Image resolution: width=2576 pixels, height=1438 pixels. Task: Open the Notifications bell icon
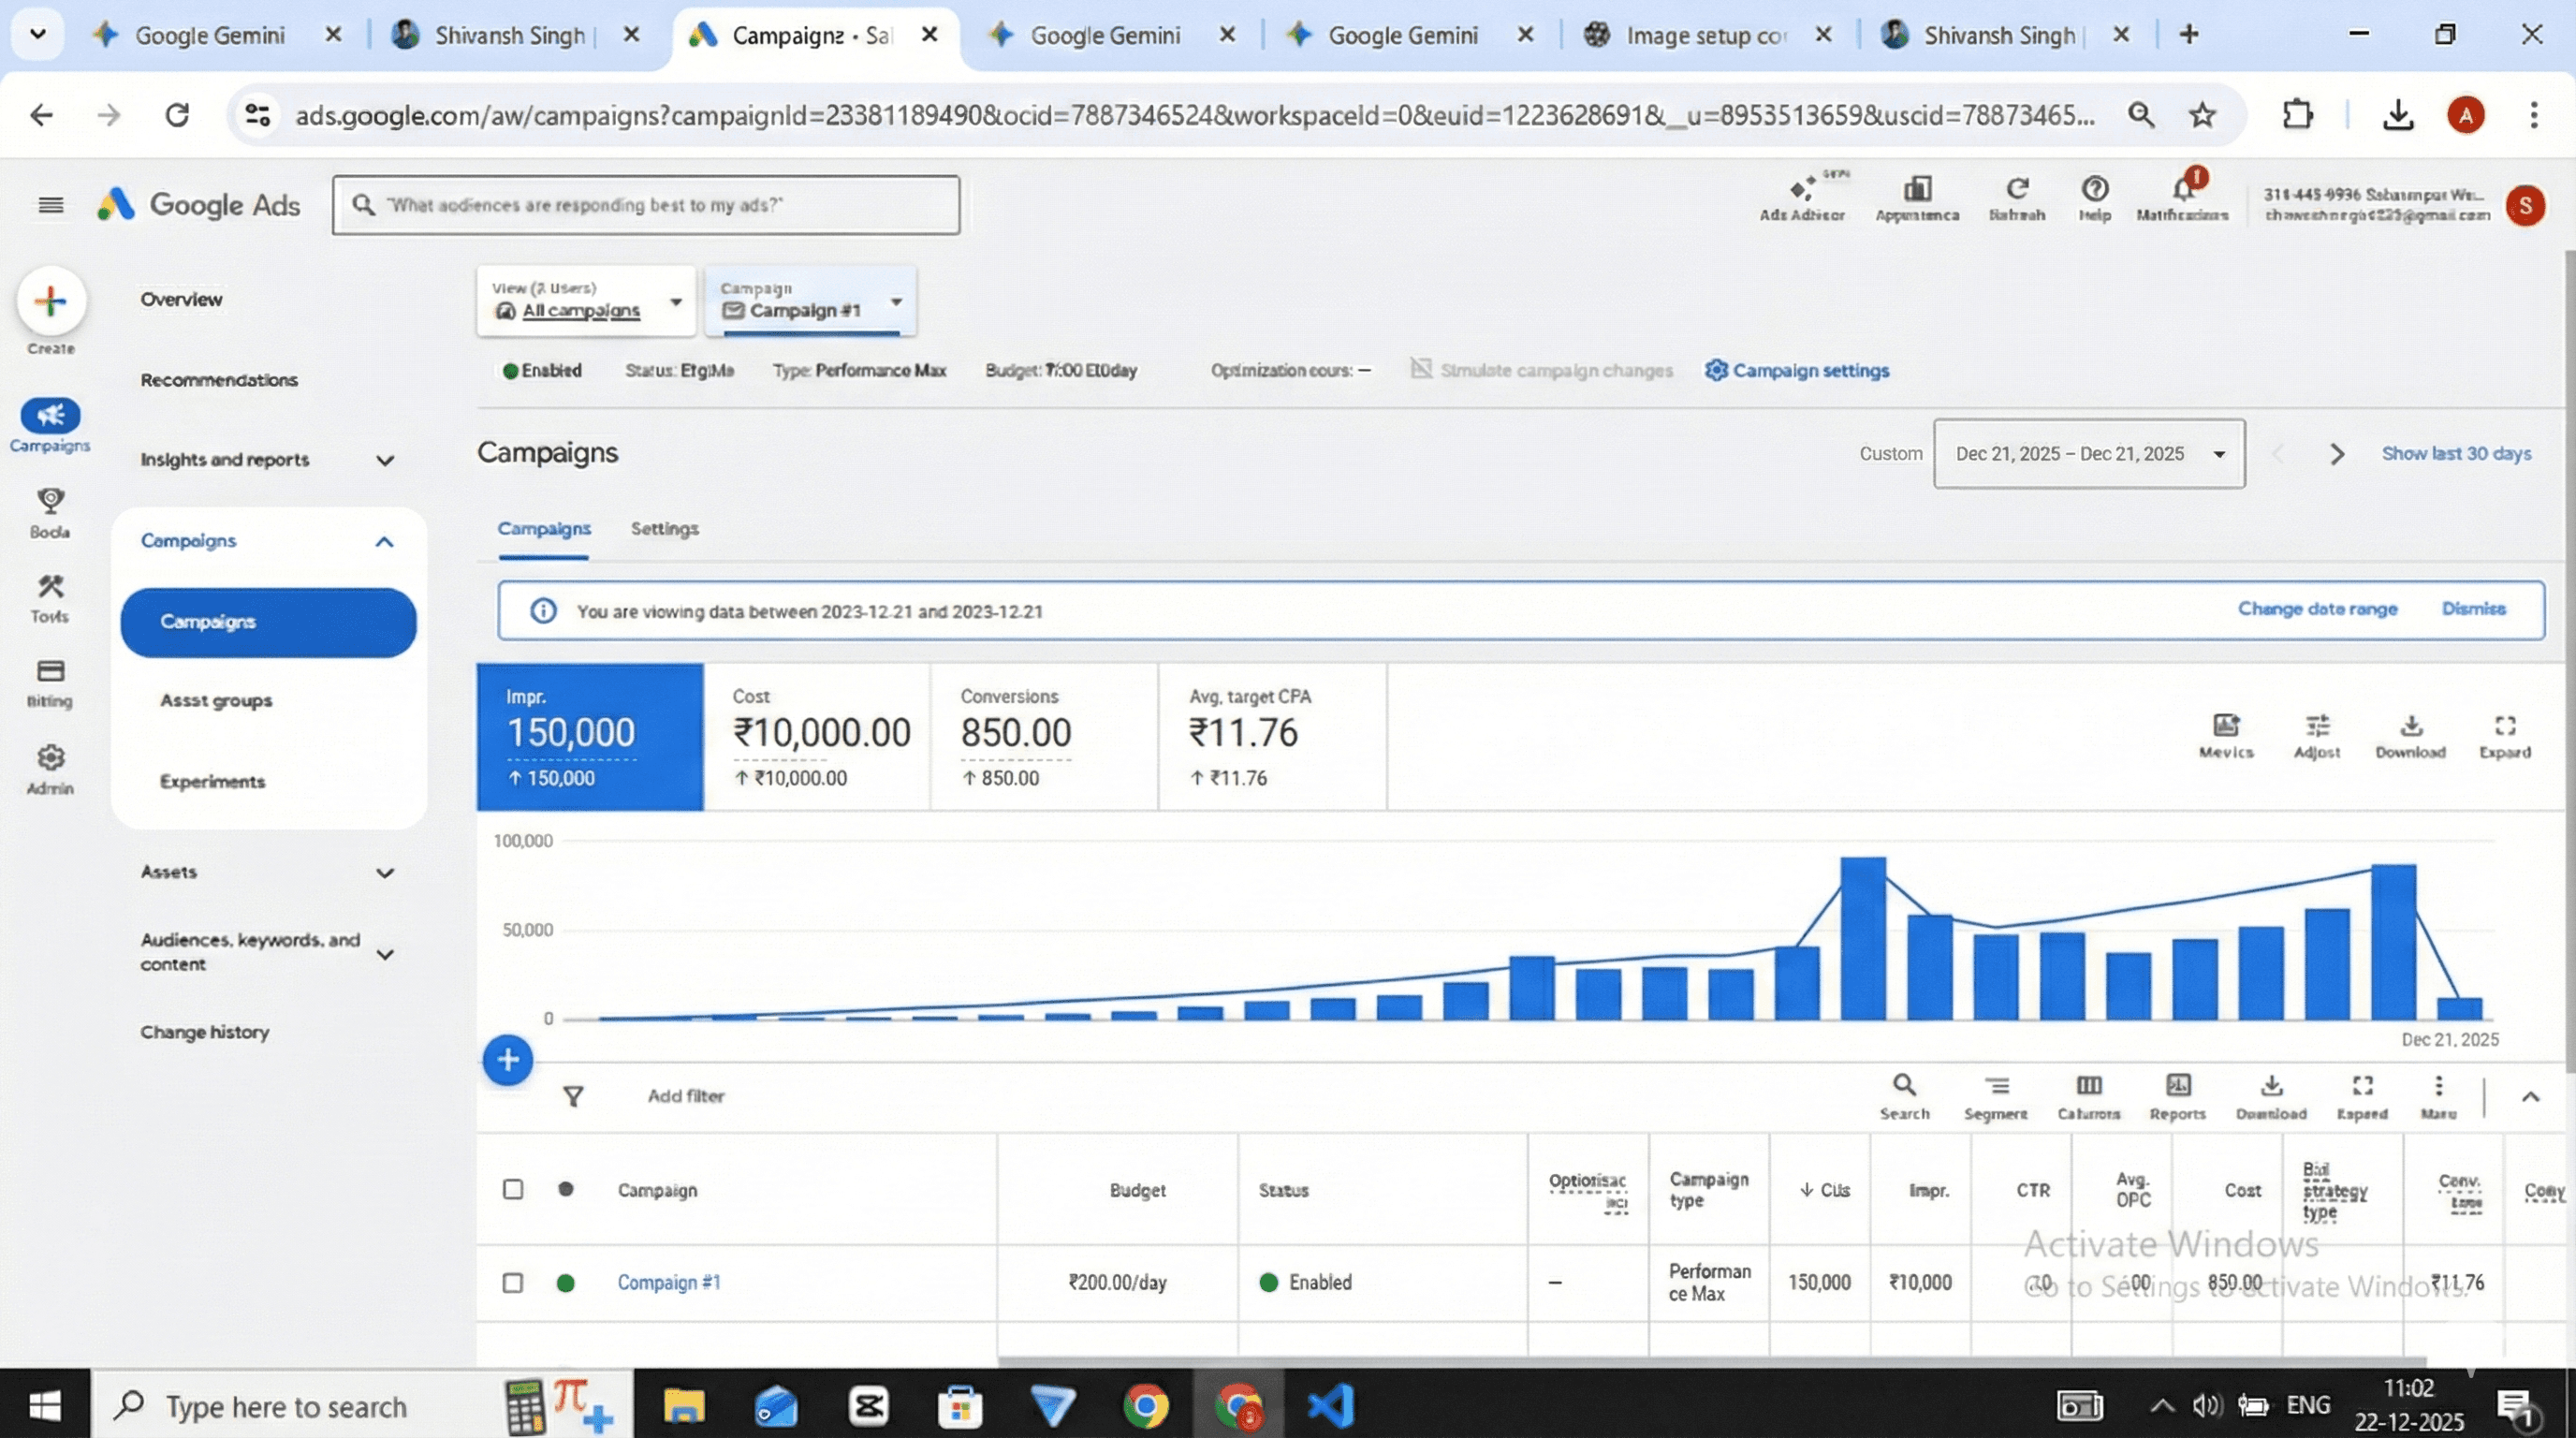coord(2183,189)
